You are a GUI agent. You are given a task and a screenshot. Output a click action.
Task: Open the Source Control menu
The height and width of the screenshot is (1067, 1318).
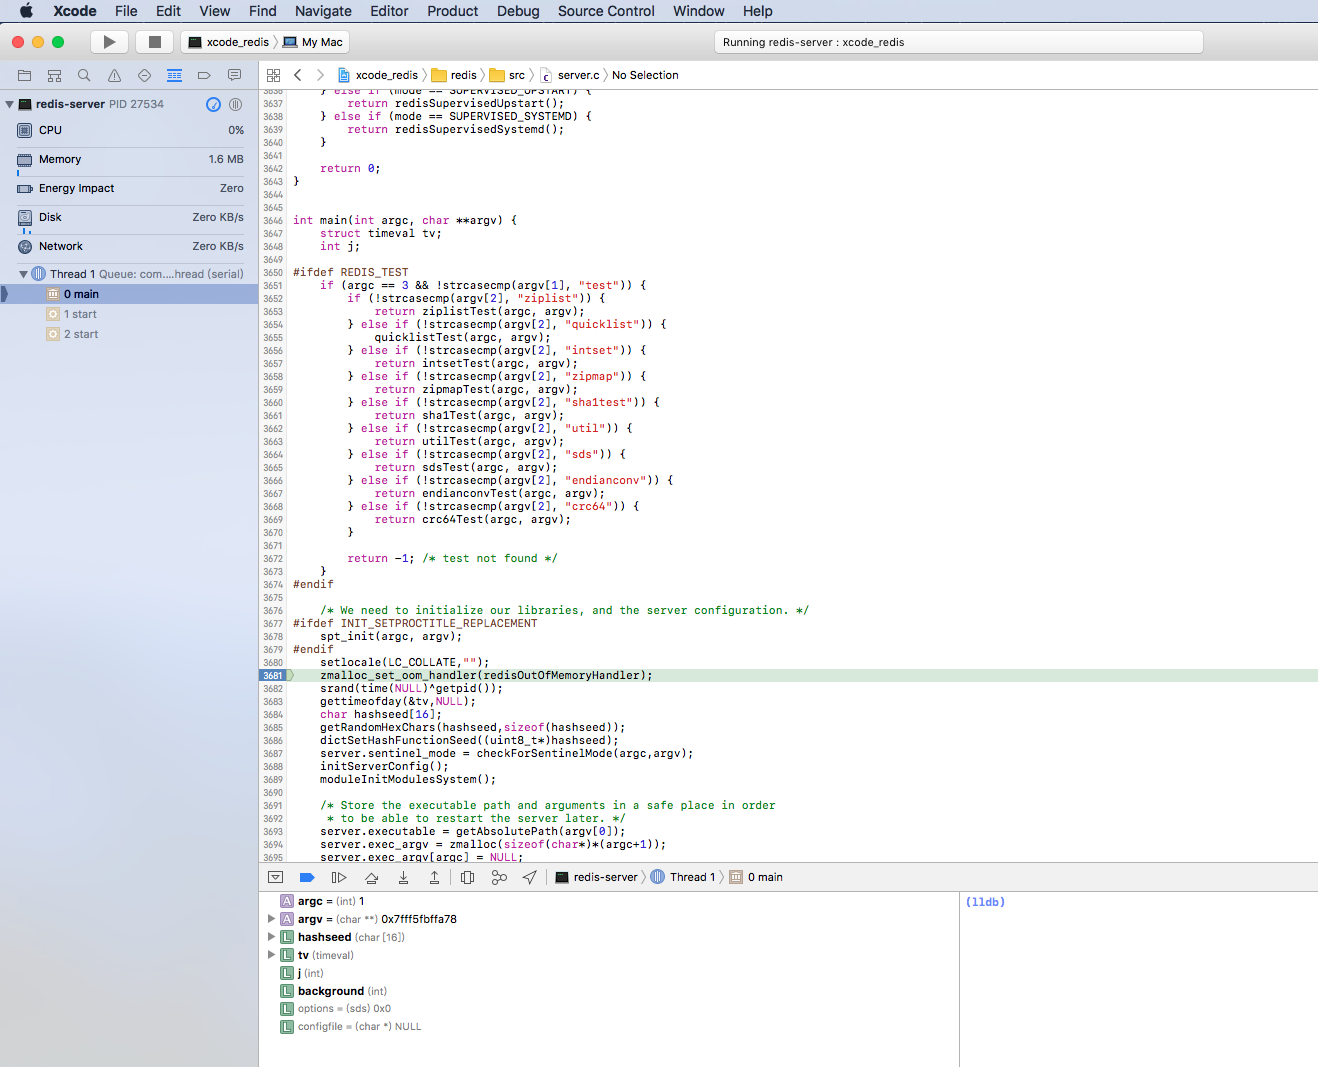[605, 11]
